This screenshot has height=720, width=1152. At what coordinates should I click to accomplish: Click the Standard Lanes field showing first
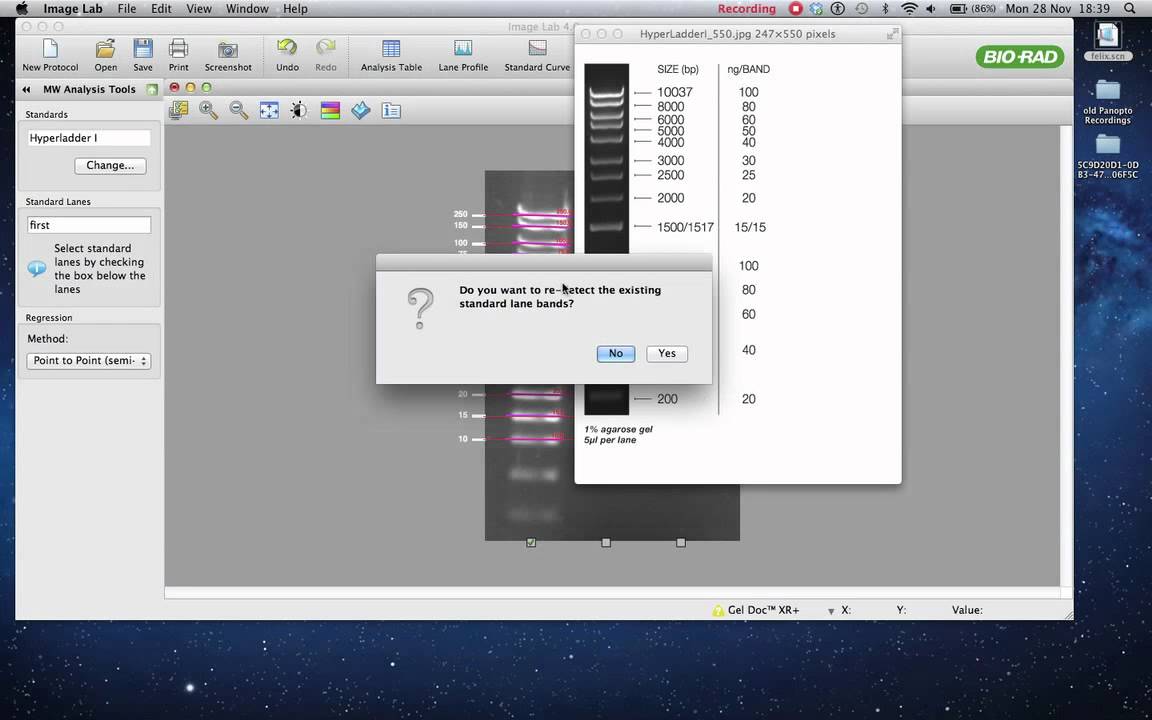tap(89, 225)
